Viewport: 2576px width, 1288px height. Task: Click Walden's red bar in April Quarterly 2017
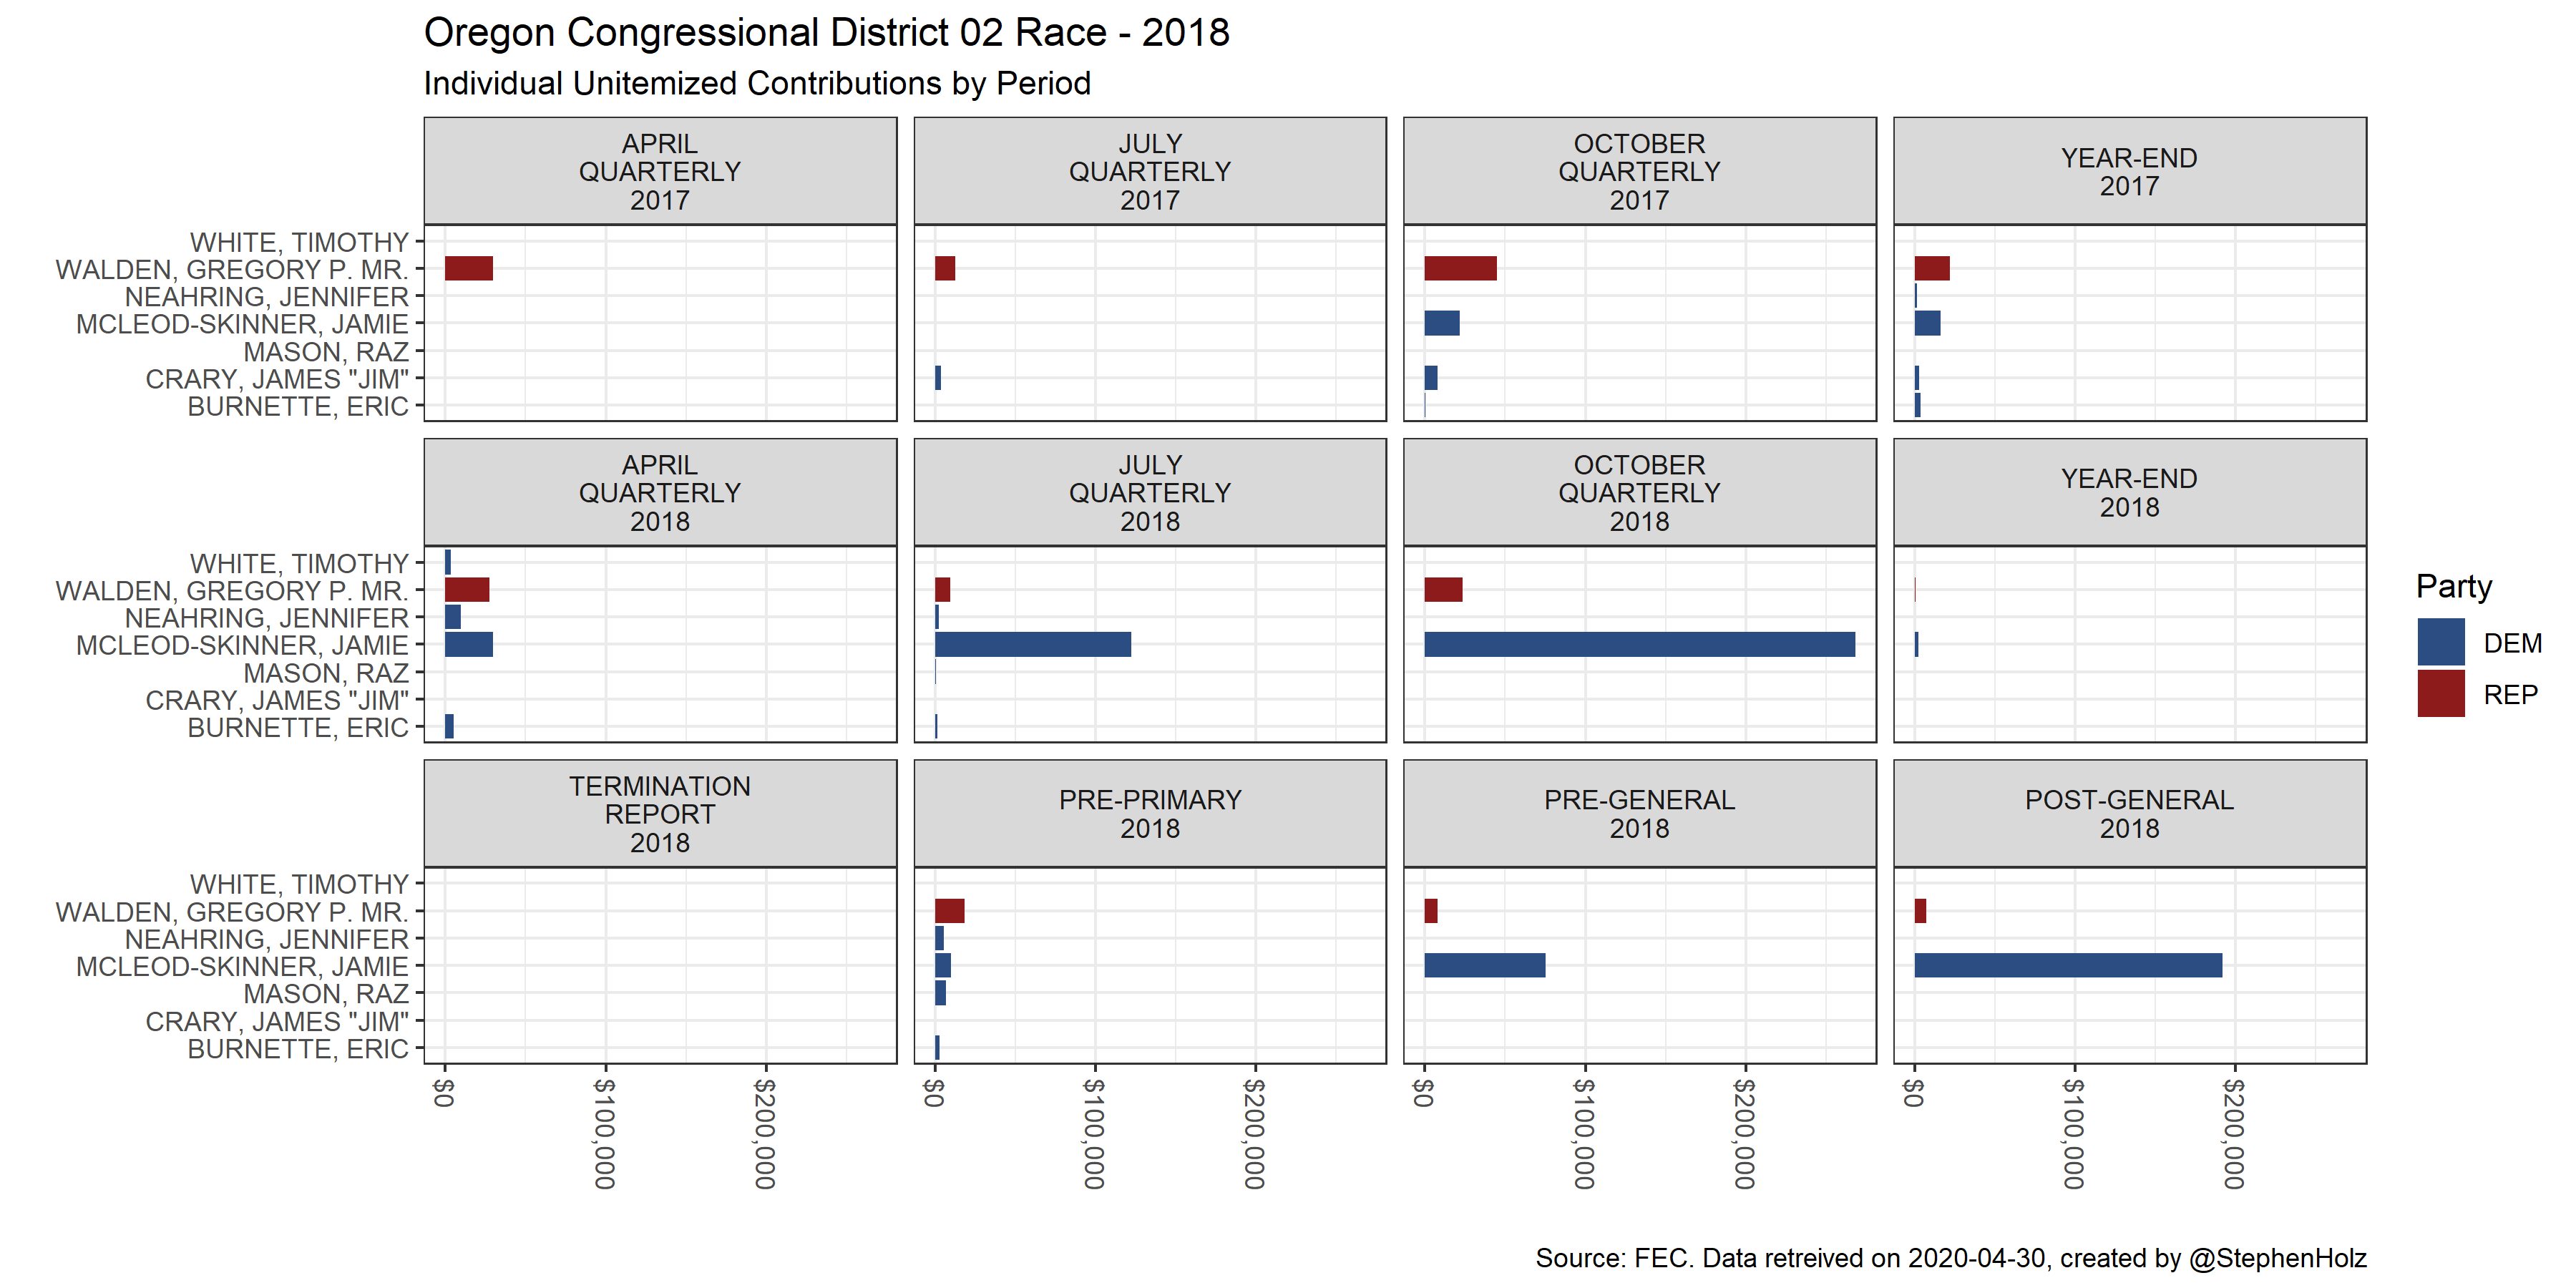[468, 268]
